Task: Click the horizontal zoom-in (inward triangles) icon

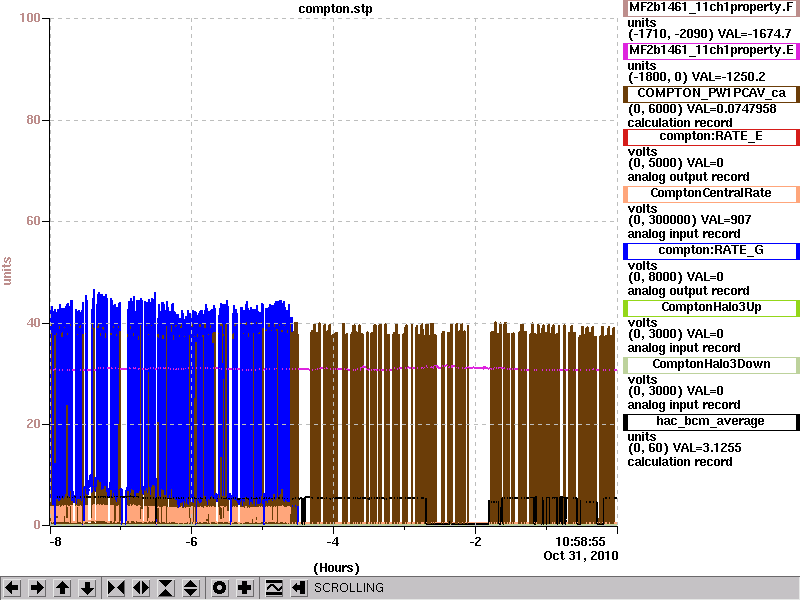Action: [116, 588]
